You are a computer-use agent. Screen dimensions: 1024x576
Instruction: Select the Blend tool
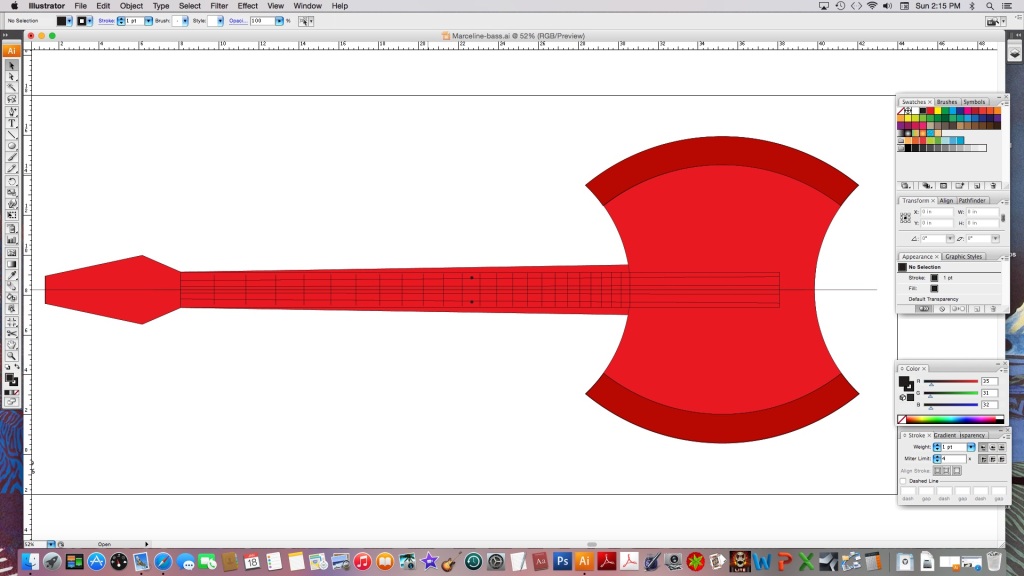tap(12, 287)
